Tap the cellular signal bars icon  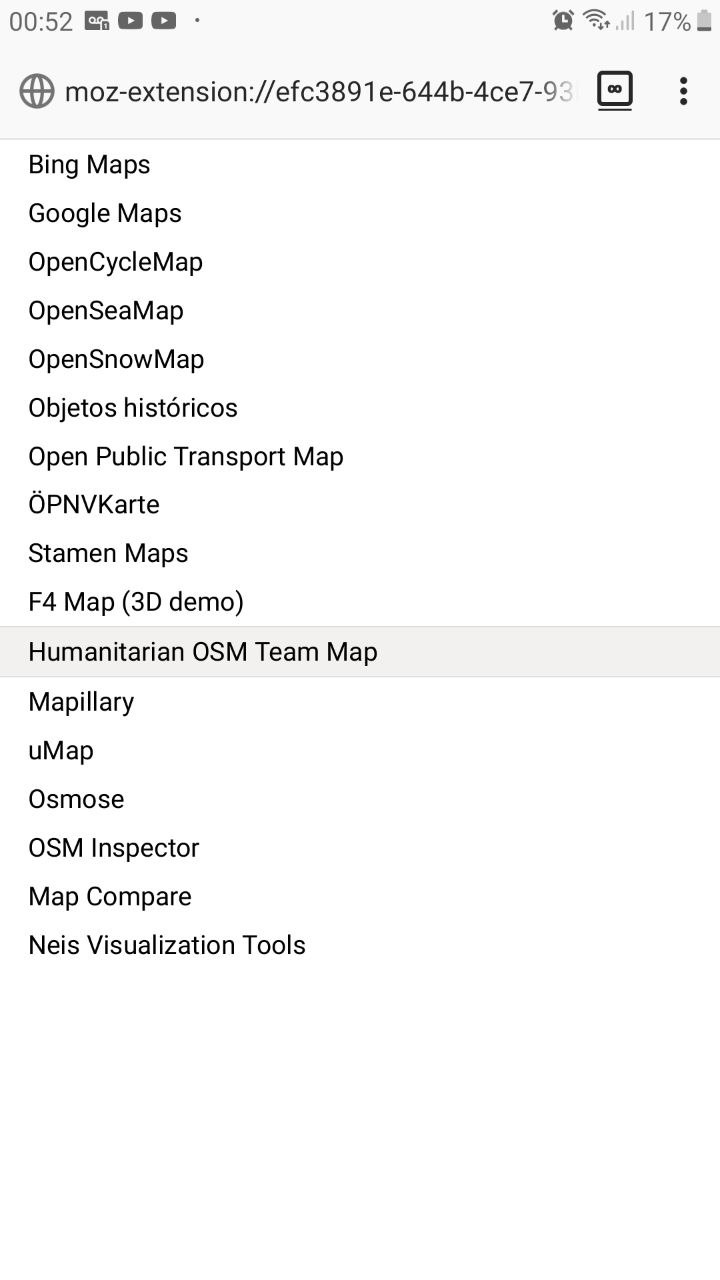[625, 21]
